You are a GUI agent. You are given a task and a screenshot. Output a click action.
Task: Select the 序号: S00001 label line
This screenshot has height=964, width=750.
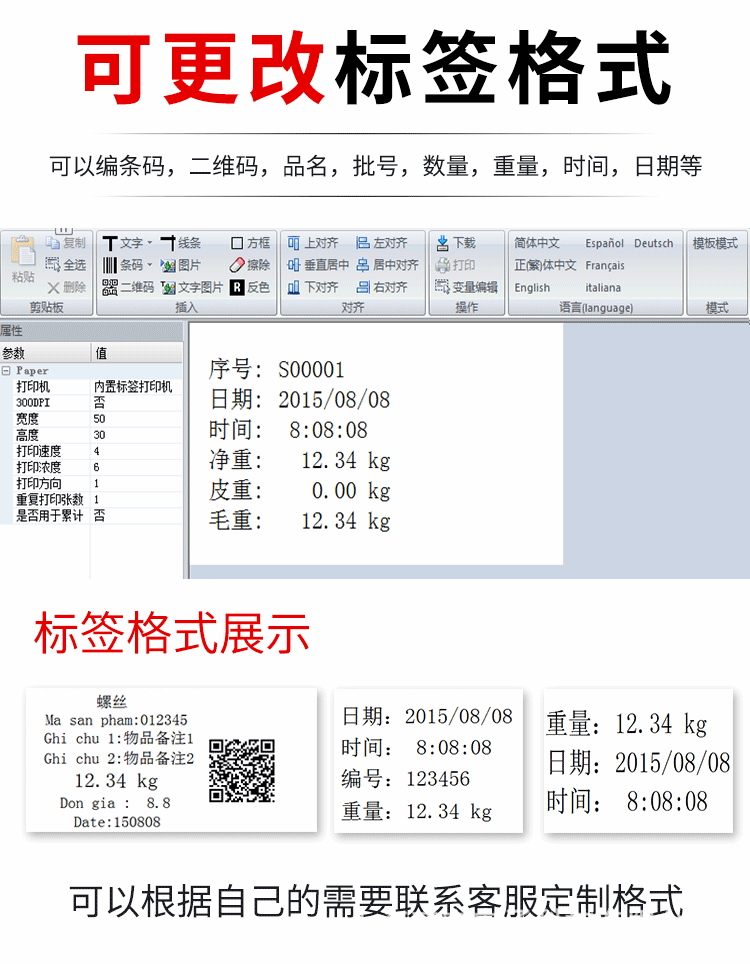277,369
